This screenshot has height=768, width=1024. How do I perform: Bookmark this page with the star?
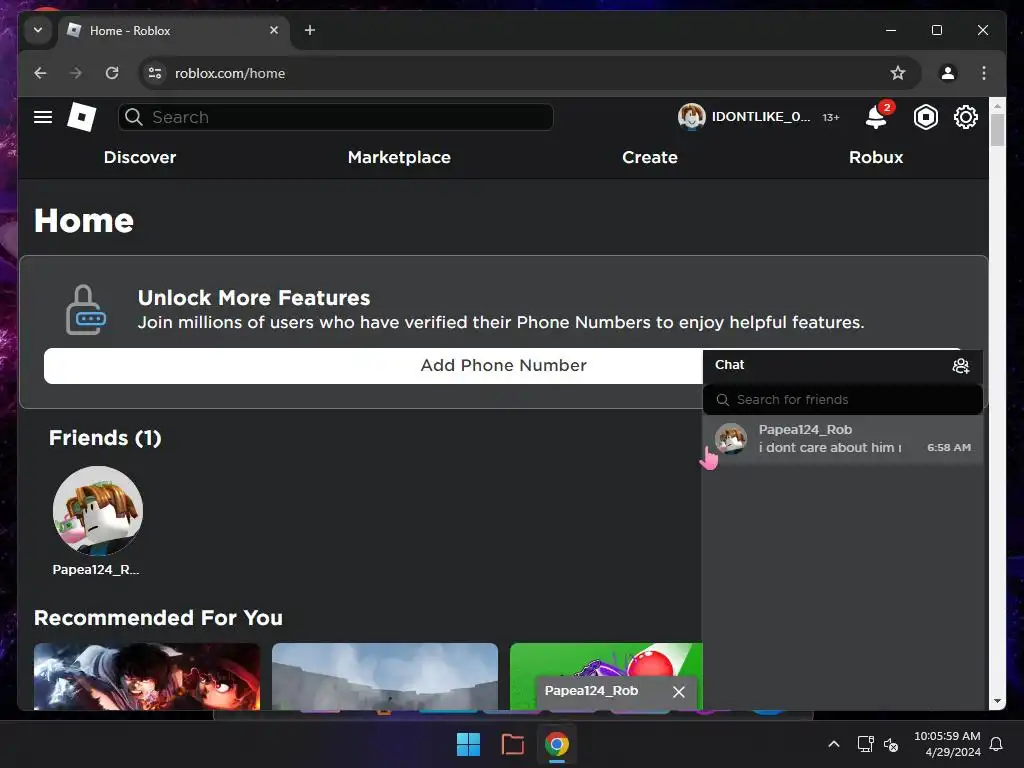click(x=898, y=73)
